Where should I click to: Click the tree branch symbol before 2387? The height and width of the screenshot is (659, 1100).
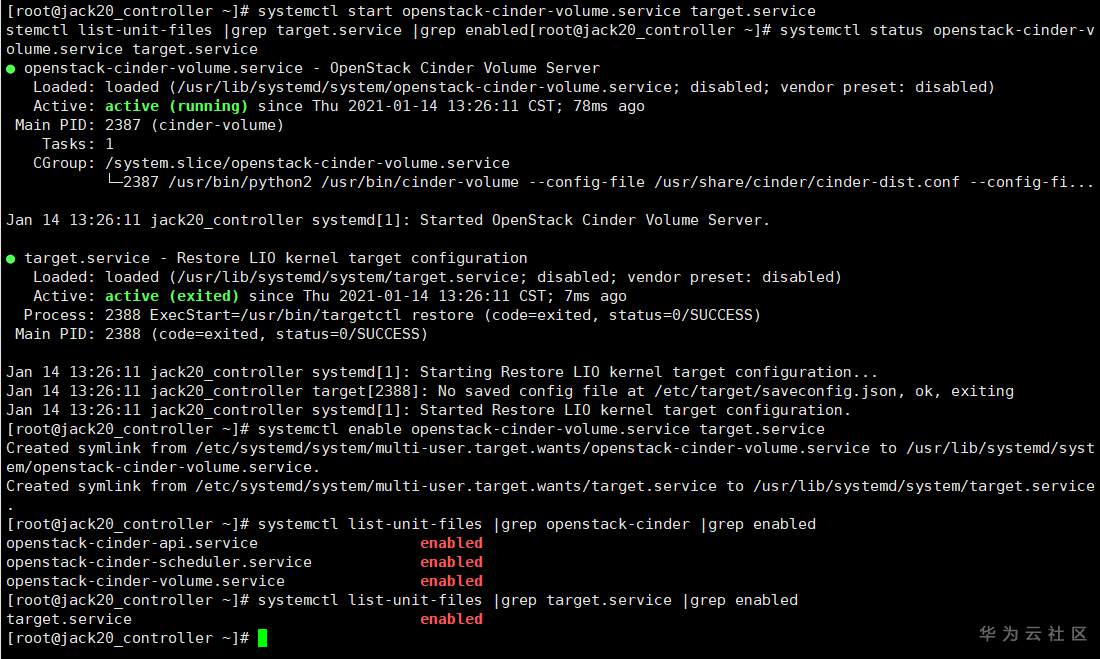(113, 182)
